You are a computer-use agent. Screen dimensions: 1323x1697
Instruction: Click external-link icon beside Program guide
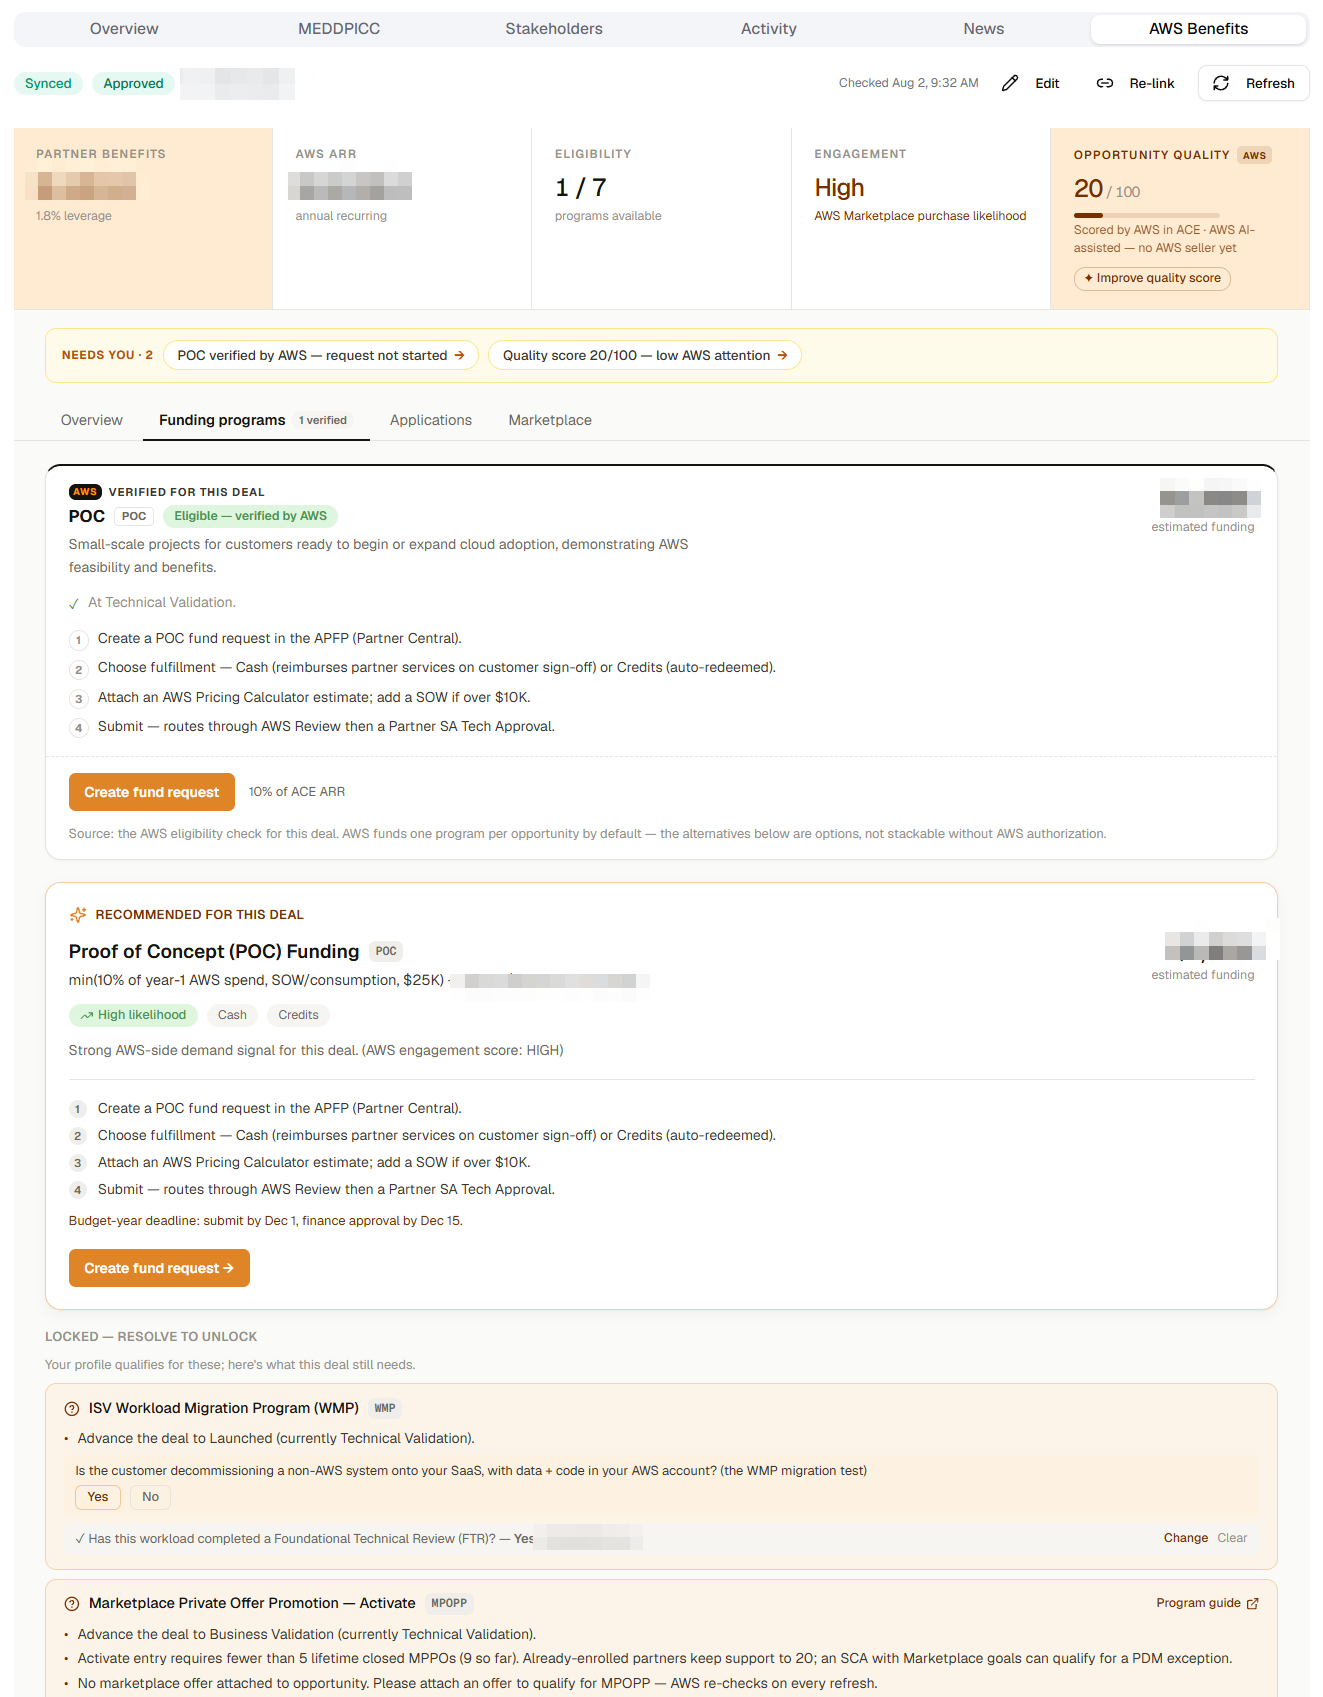1253,1603
